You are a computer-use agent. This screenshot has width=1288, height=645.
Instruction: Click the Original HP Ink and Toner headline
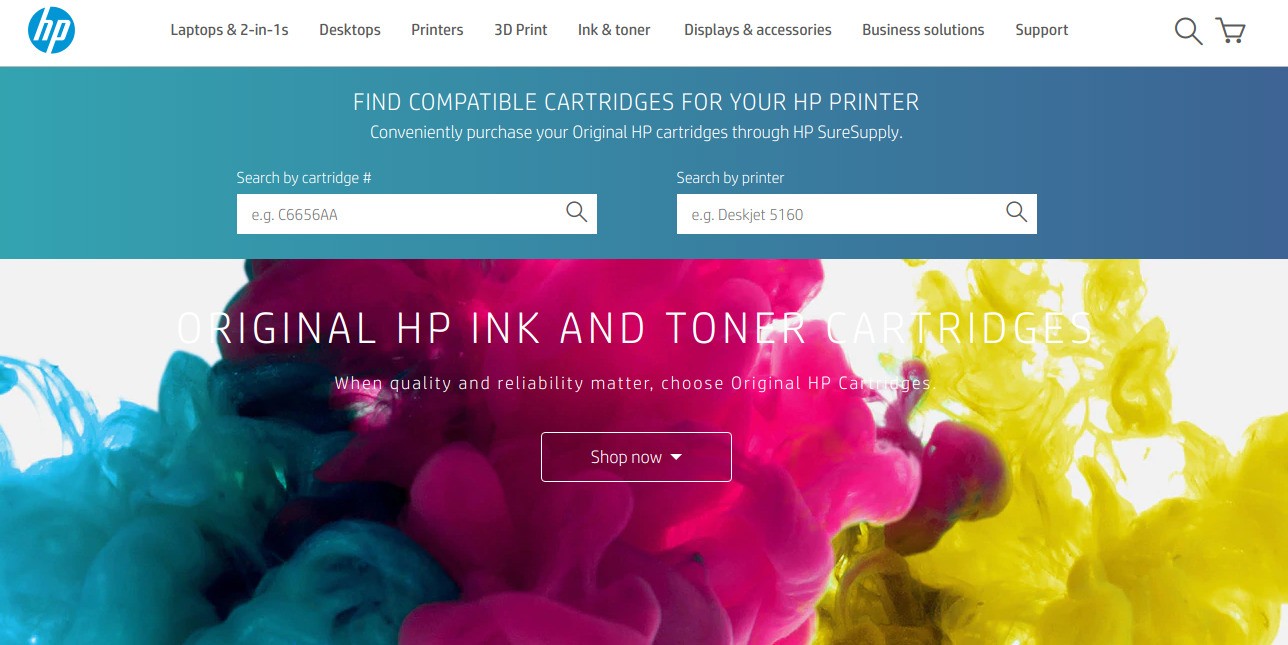pyautogui.click(x=635, y=329)
